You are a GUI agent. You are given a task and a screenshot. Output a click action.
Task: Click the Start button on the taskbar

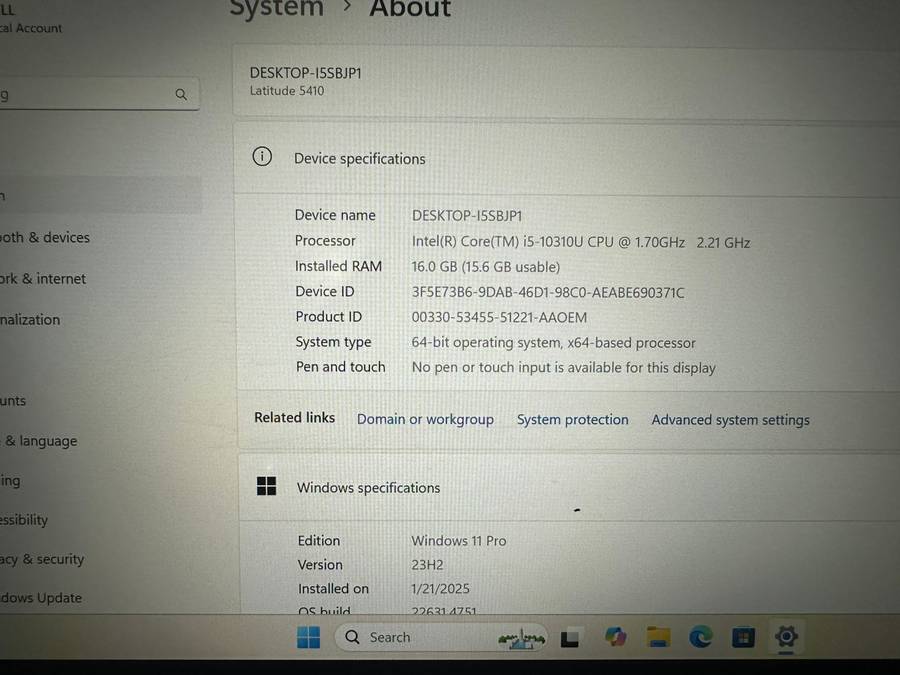308,637
